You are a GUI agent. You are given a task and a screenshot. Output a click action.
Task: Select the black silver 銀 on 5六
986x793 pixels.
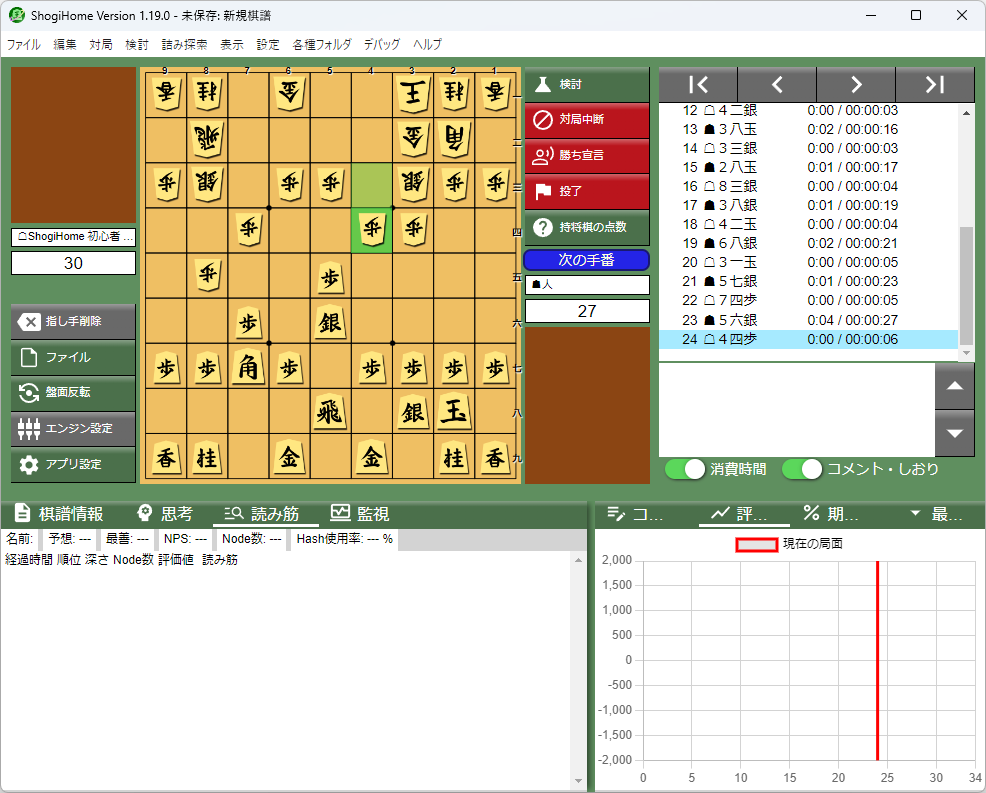pos(330,322)
